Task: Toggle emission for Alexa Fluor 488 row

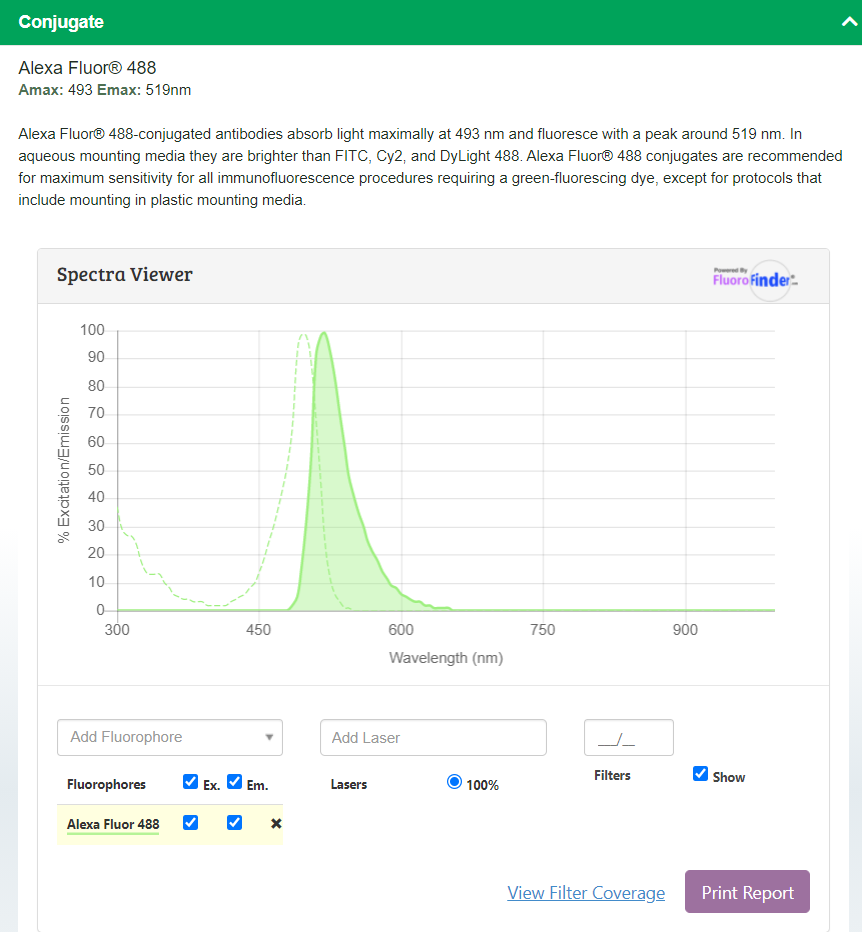Action: pos(234,822)
